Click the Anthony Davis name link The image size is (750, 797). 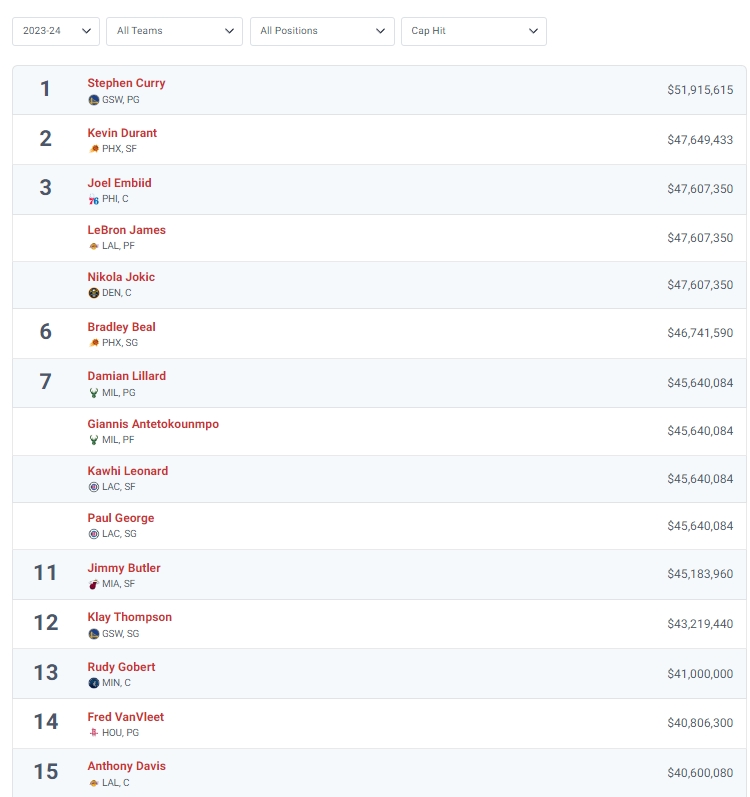127,766
